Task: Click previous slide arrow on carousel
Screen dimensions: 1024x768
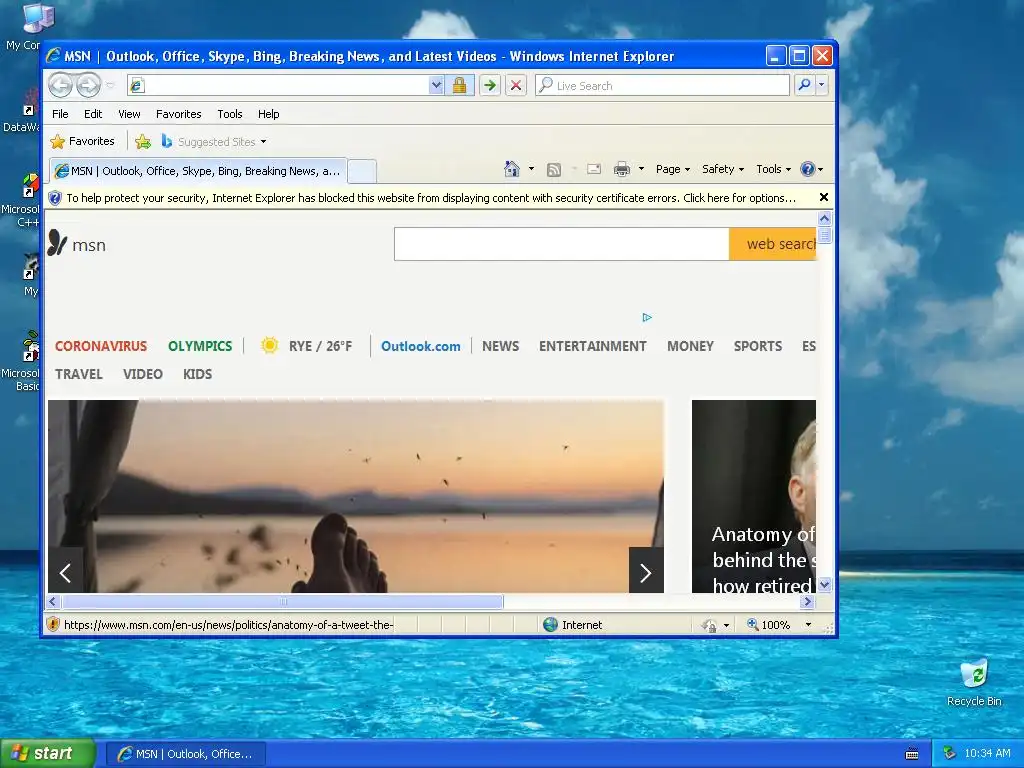Action: (65, 572)
